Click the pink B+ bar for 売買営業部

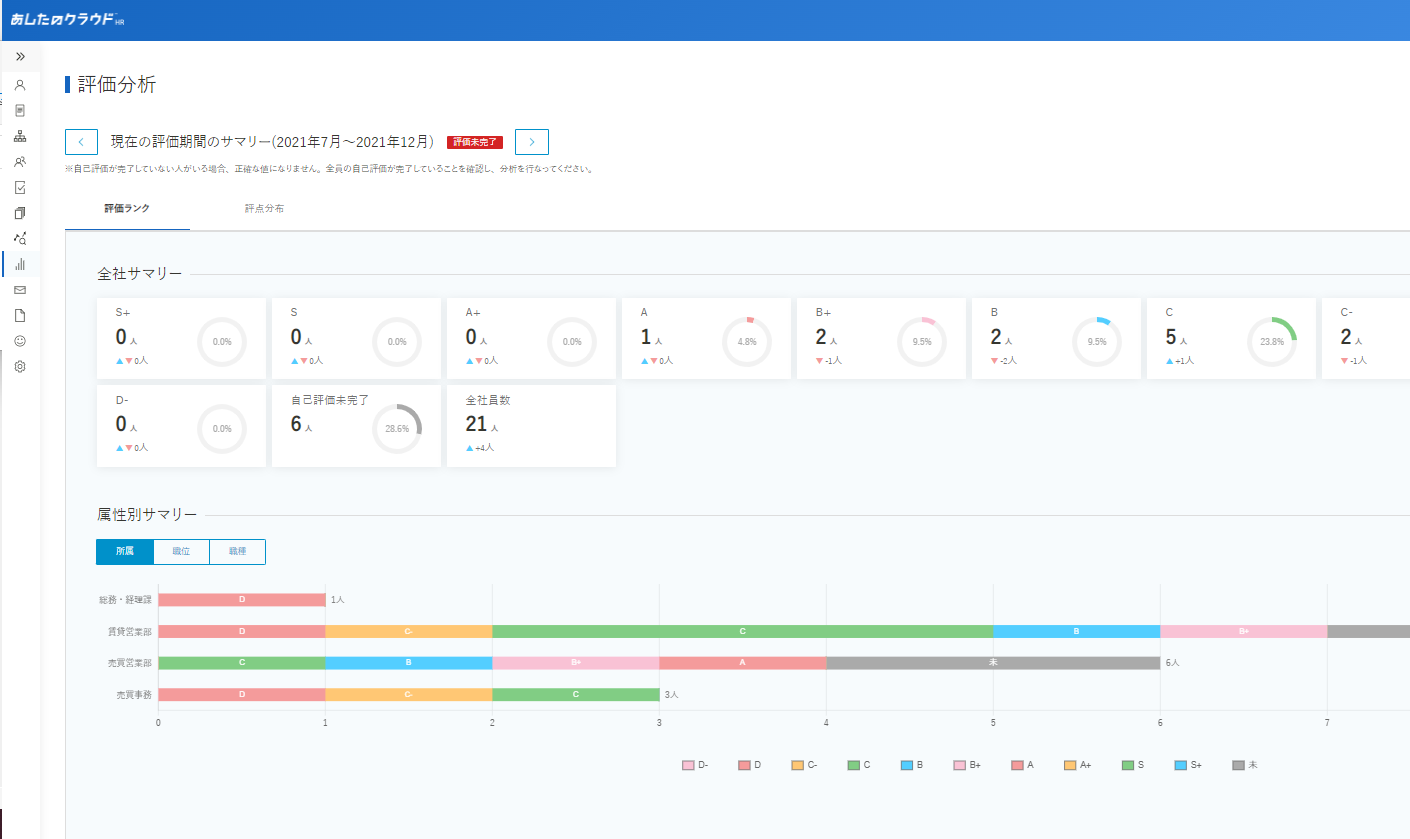(x=576, y=663)
